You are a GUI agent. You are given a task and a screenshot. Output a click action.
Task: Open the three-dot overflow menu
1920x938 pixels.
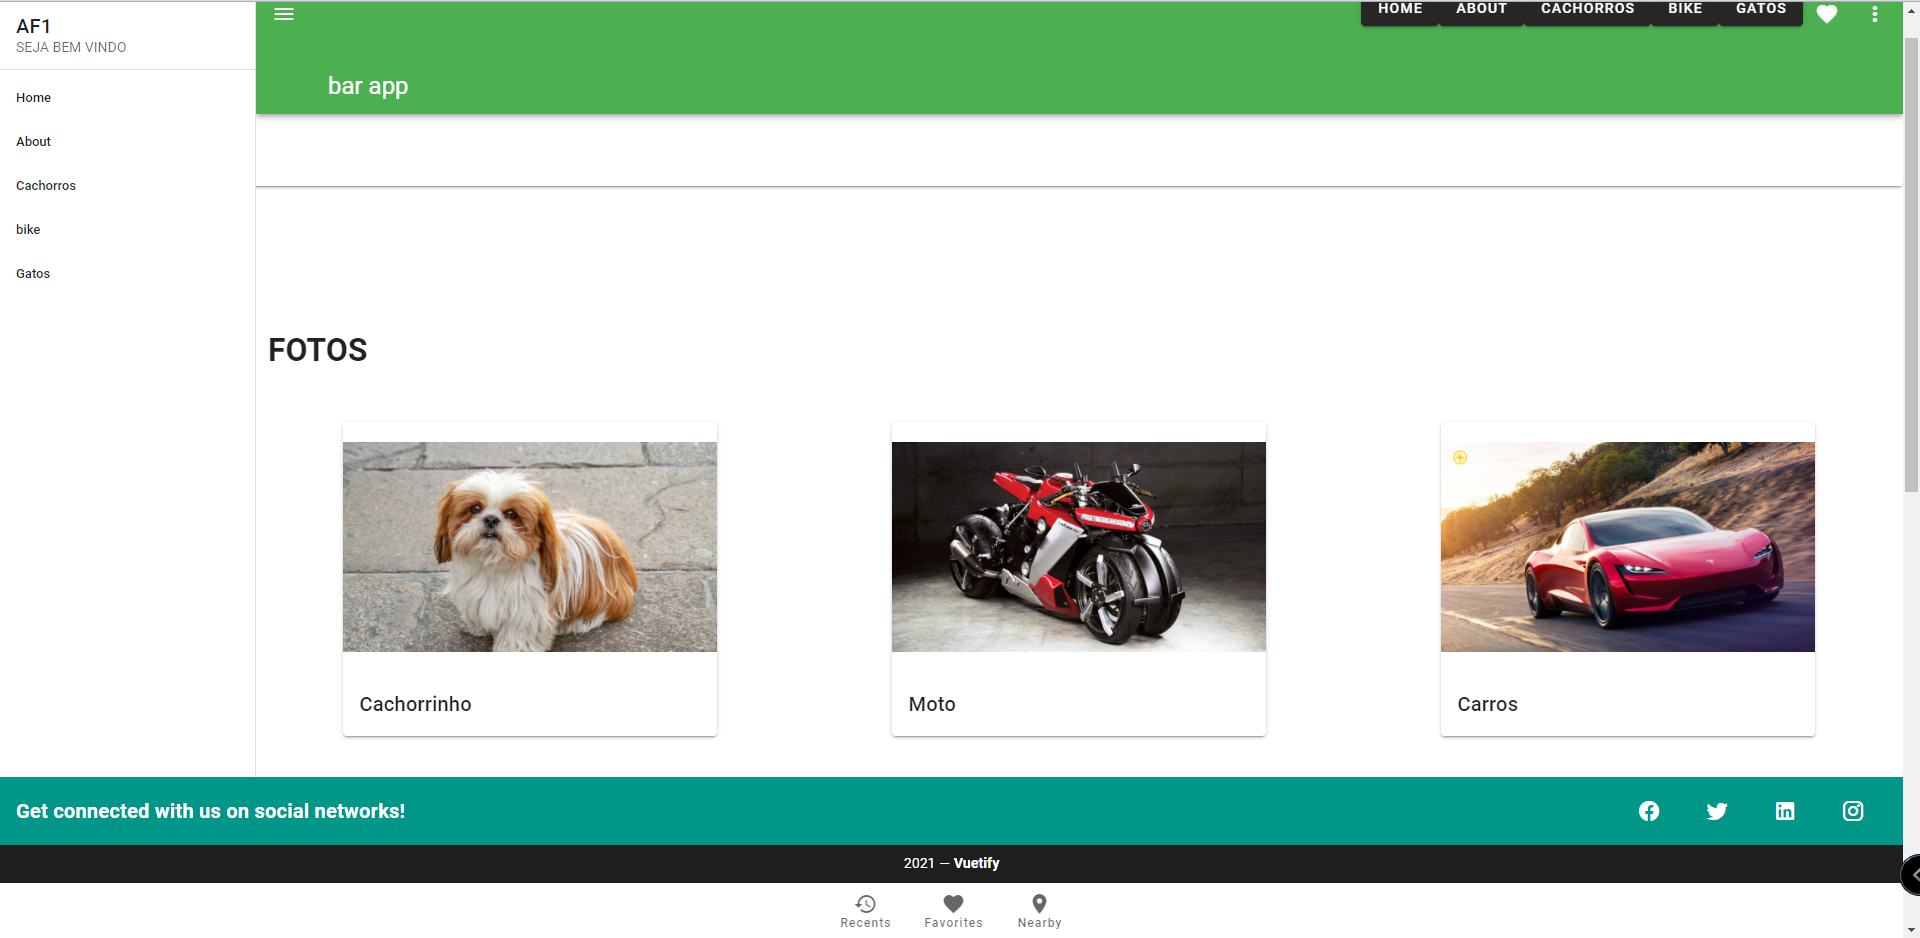tap(1875, 14)
